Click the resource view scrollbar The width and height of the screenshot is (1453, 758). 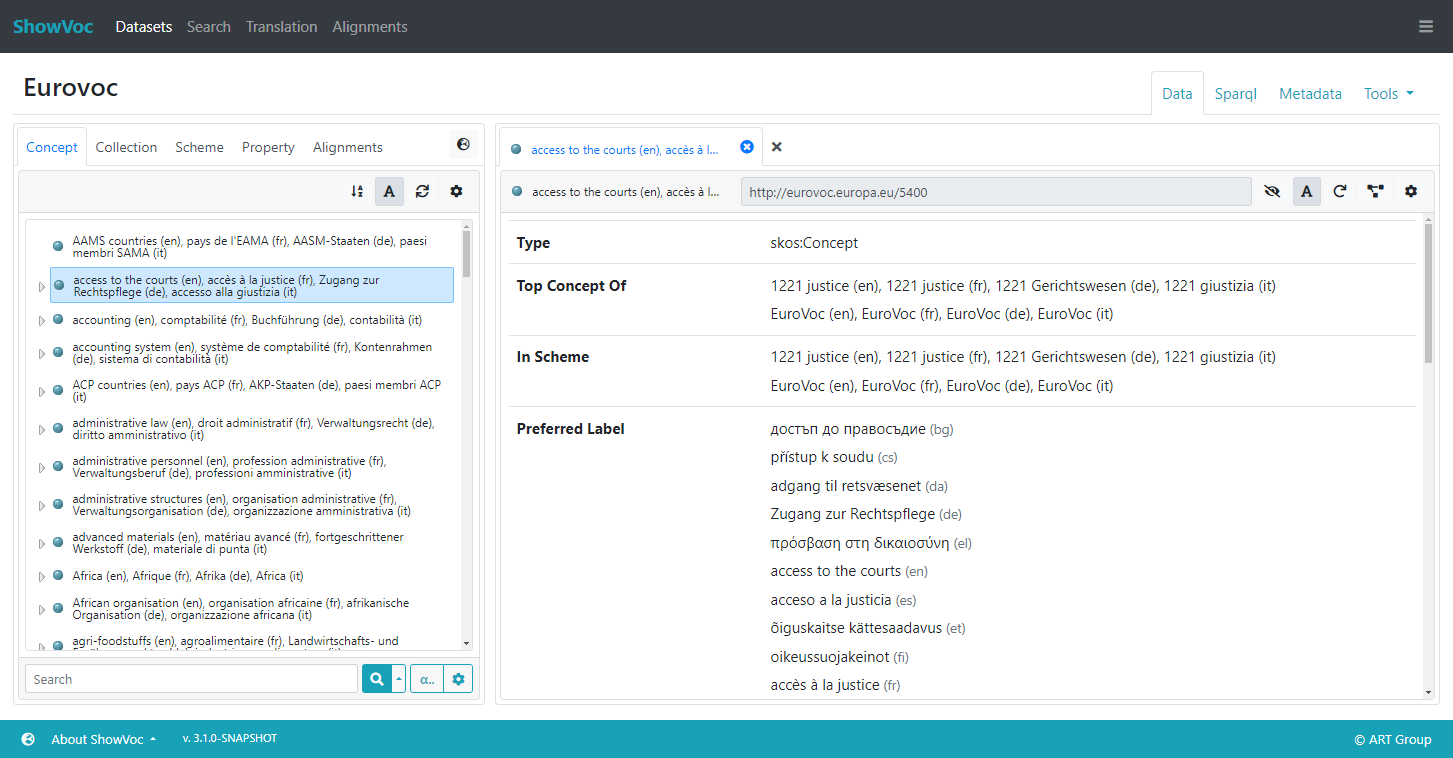point(1428,292)
